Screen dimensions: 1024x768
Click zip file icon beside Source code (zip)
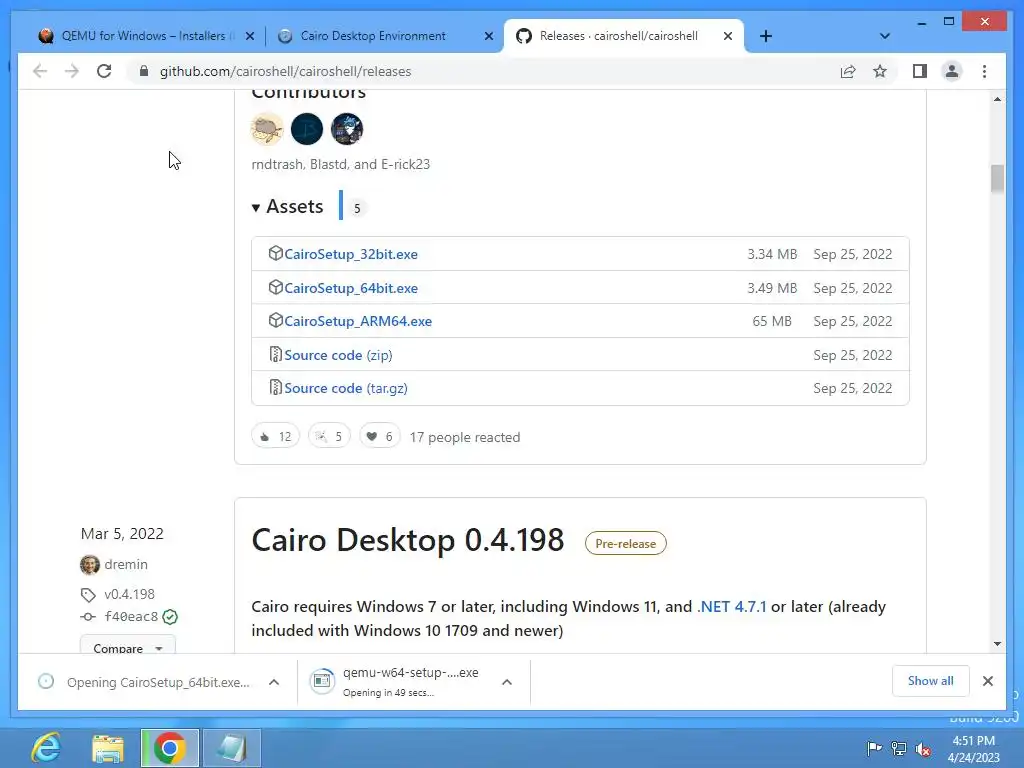click(x=275, y=355)
